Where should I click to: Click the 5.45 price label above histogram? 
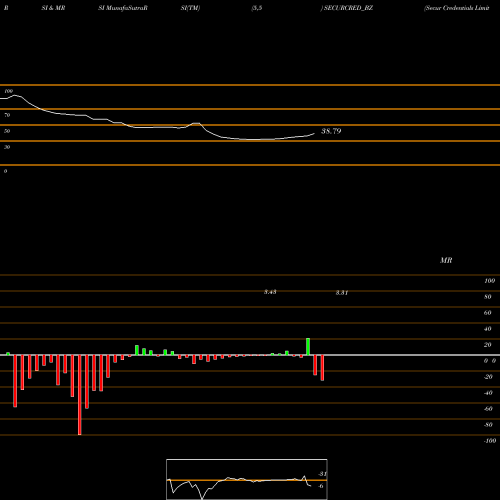pyautogui.click(x=270, y=292)
